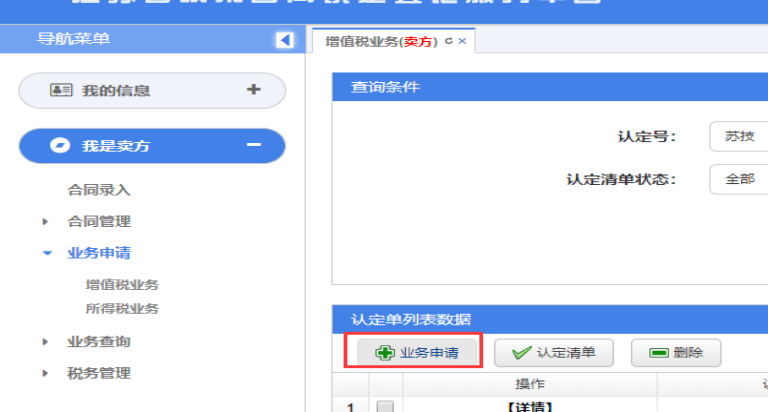Open 合同录入 in the navigation menu
The width and height of the screenshot is (768, 412).
99,190
